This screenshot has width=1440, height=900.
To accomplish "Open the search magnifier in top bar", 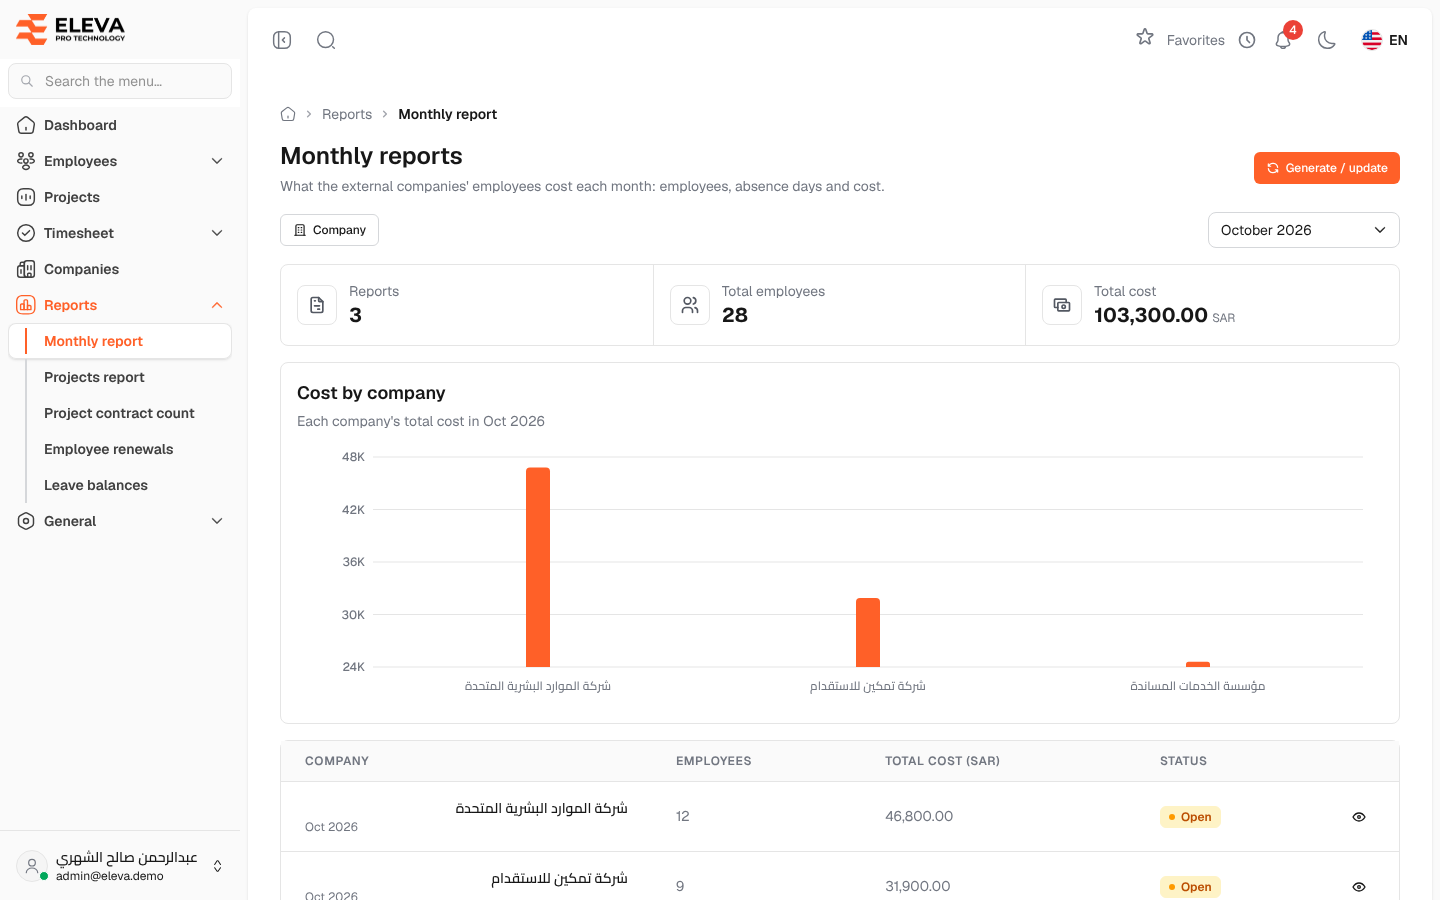I will pos(326,40).
